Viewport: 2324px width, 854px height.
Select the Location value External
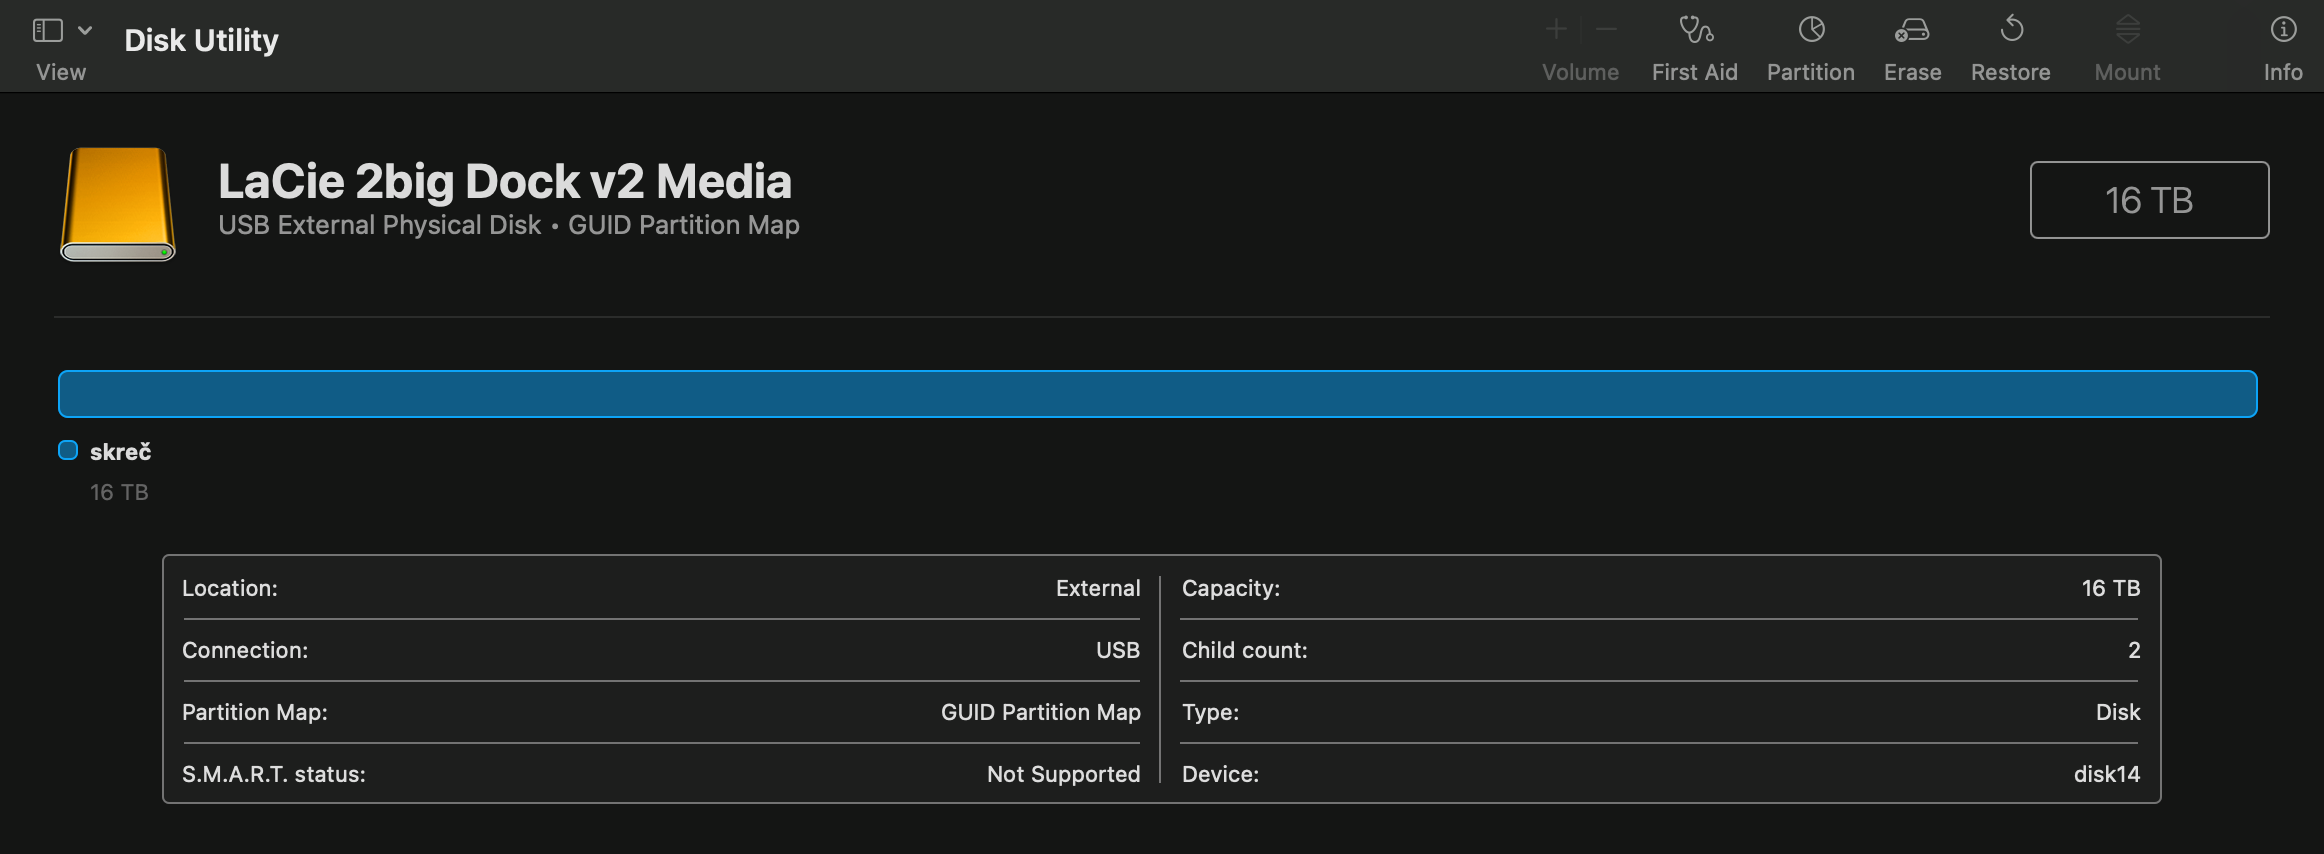[1098, 588]
